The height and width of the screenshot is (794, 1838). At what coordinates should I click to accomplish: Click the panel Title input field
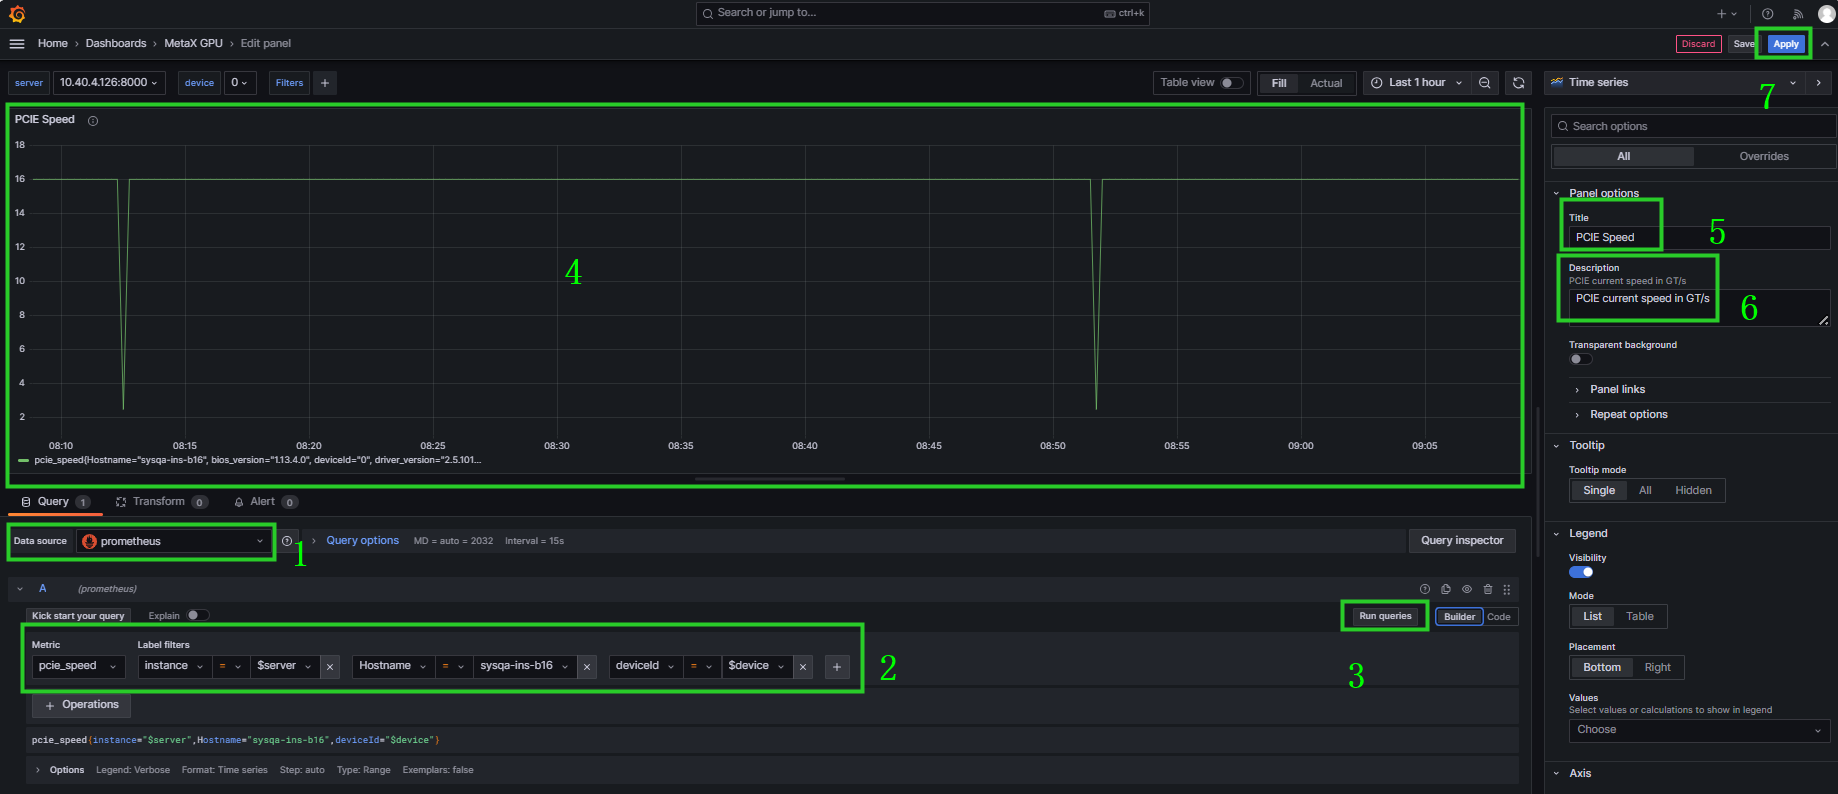pyautogui.click(x=1700, y=238)
